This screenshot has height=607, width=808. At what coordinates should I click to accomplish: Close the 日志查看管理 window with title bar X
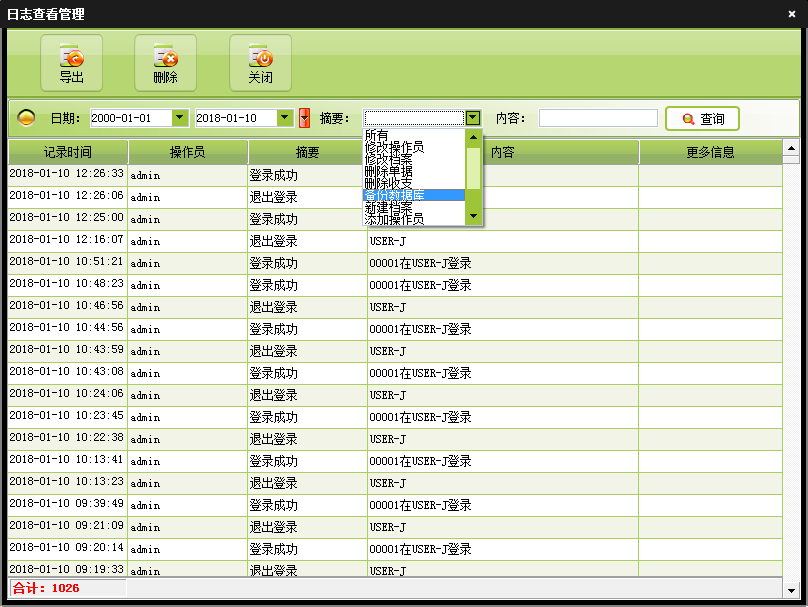click(792, 14)
